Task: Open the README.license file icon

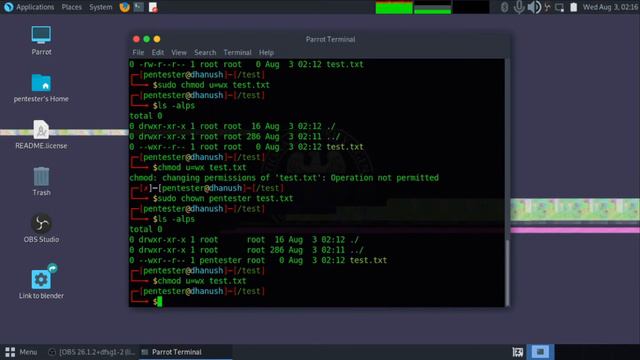Action: click(41, 134)
